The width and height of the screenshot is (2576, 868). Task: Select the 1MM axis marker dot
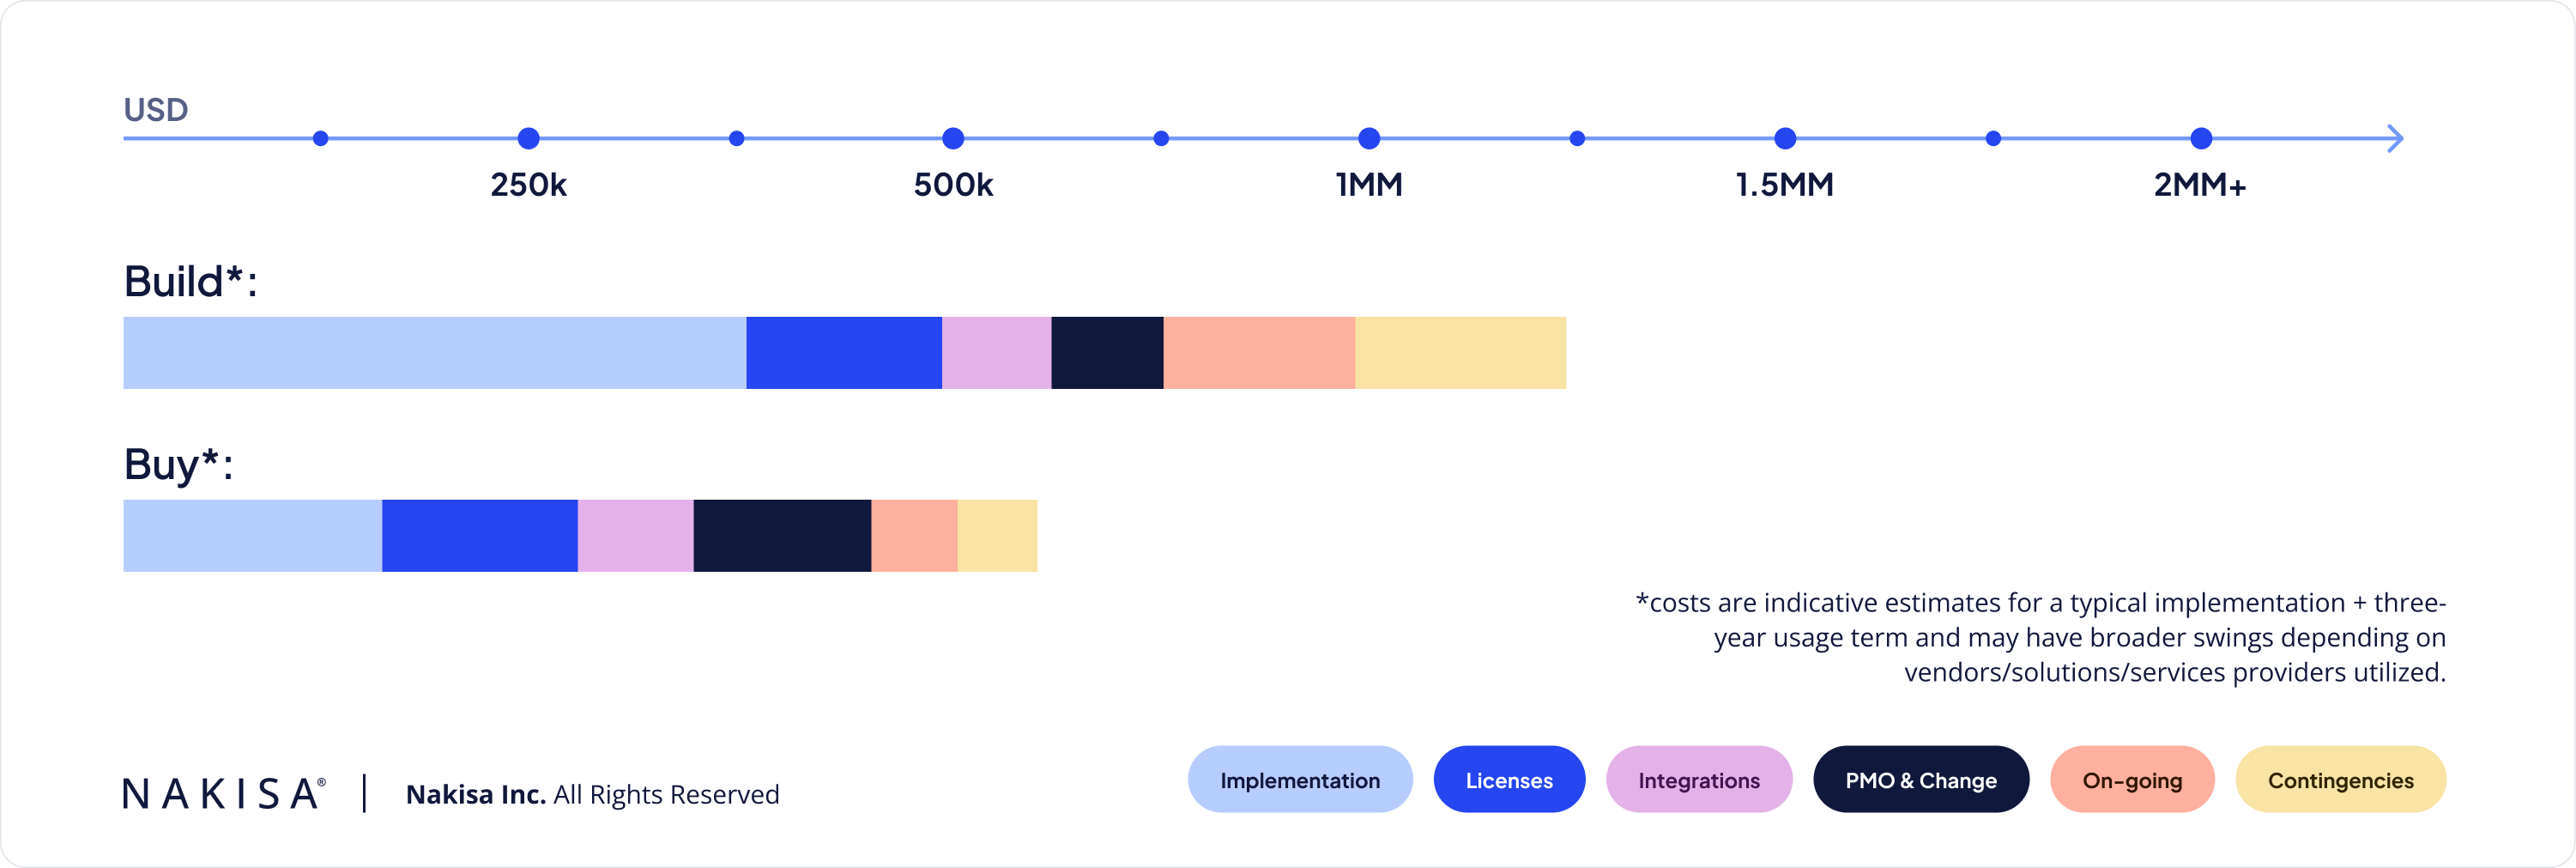point(1369,138)
